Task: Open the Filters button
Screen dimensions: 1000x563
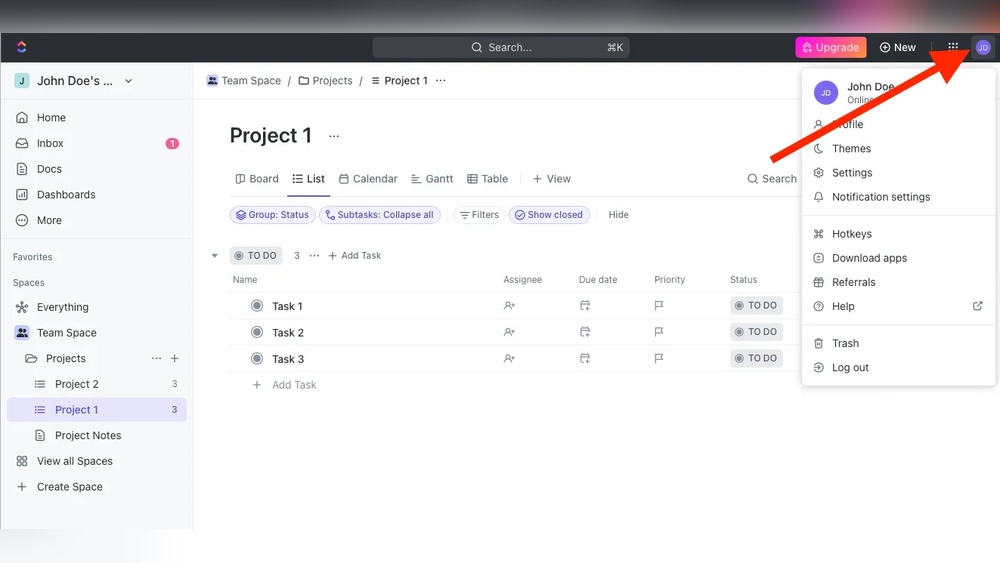Action: pyautogui.click(x=479, y=215)
